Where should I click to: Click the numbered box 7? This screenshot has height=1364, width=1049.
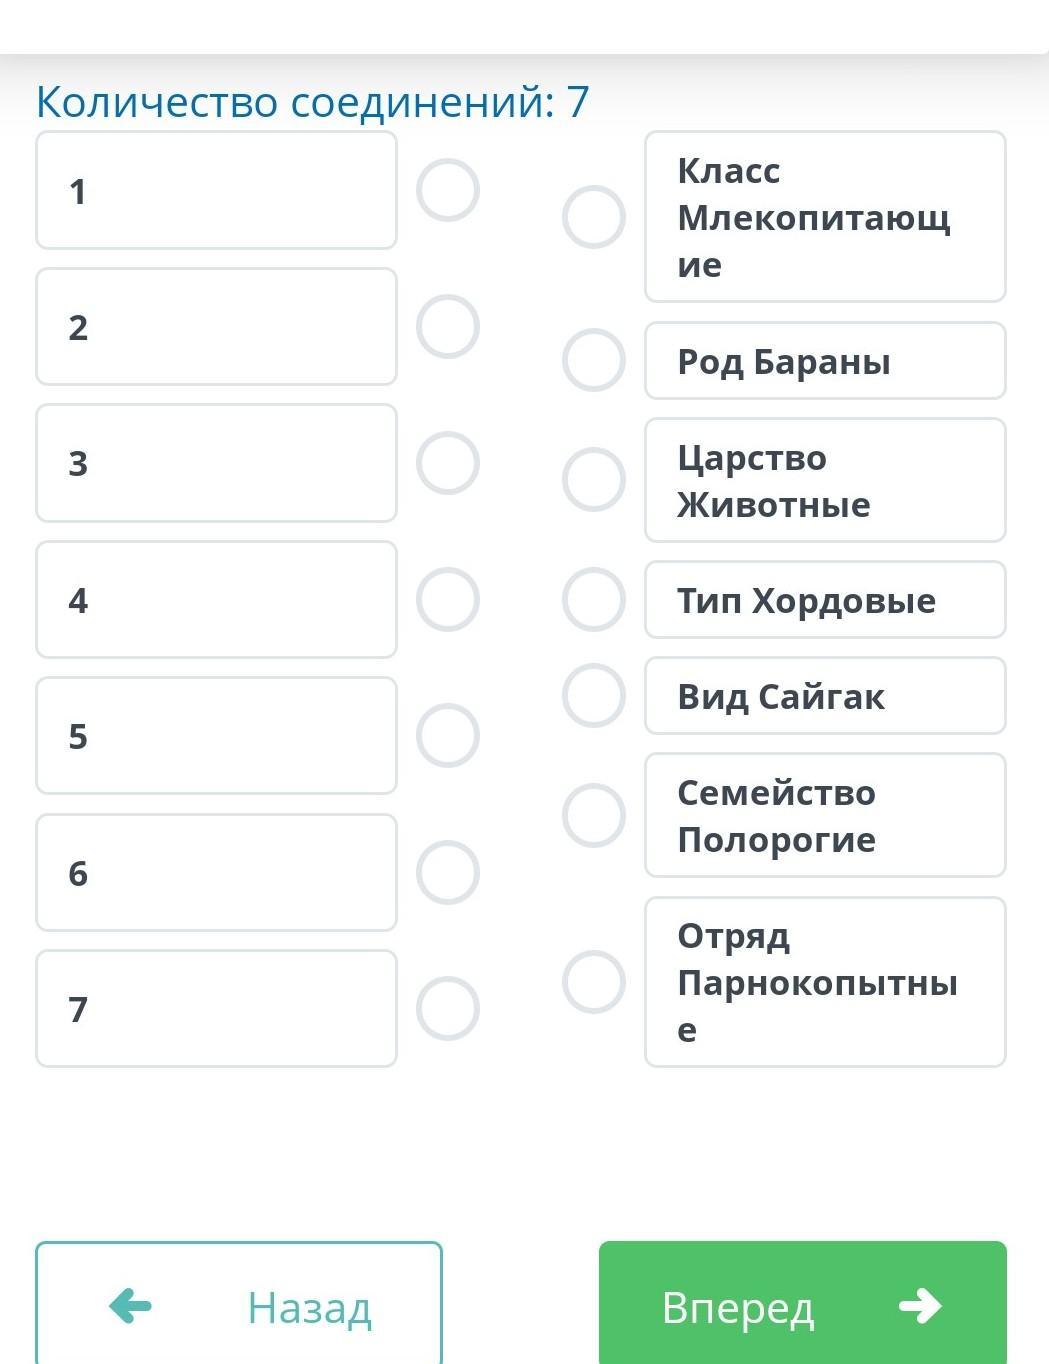click(x=216, y=1008)
